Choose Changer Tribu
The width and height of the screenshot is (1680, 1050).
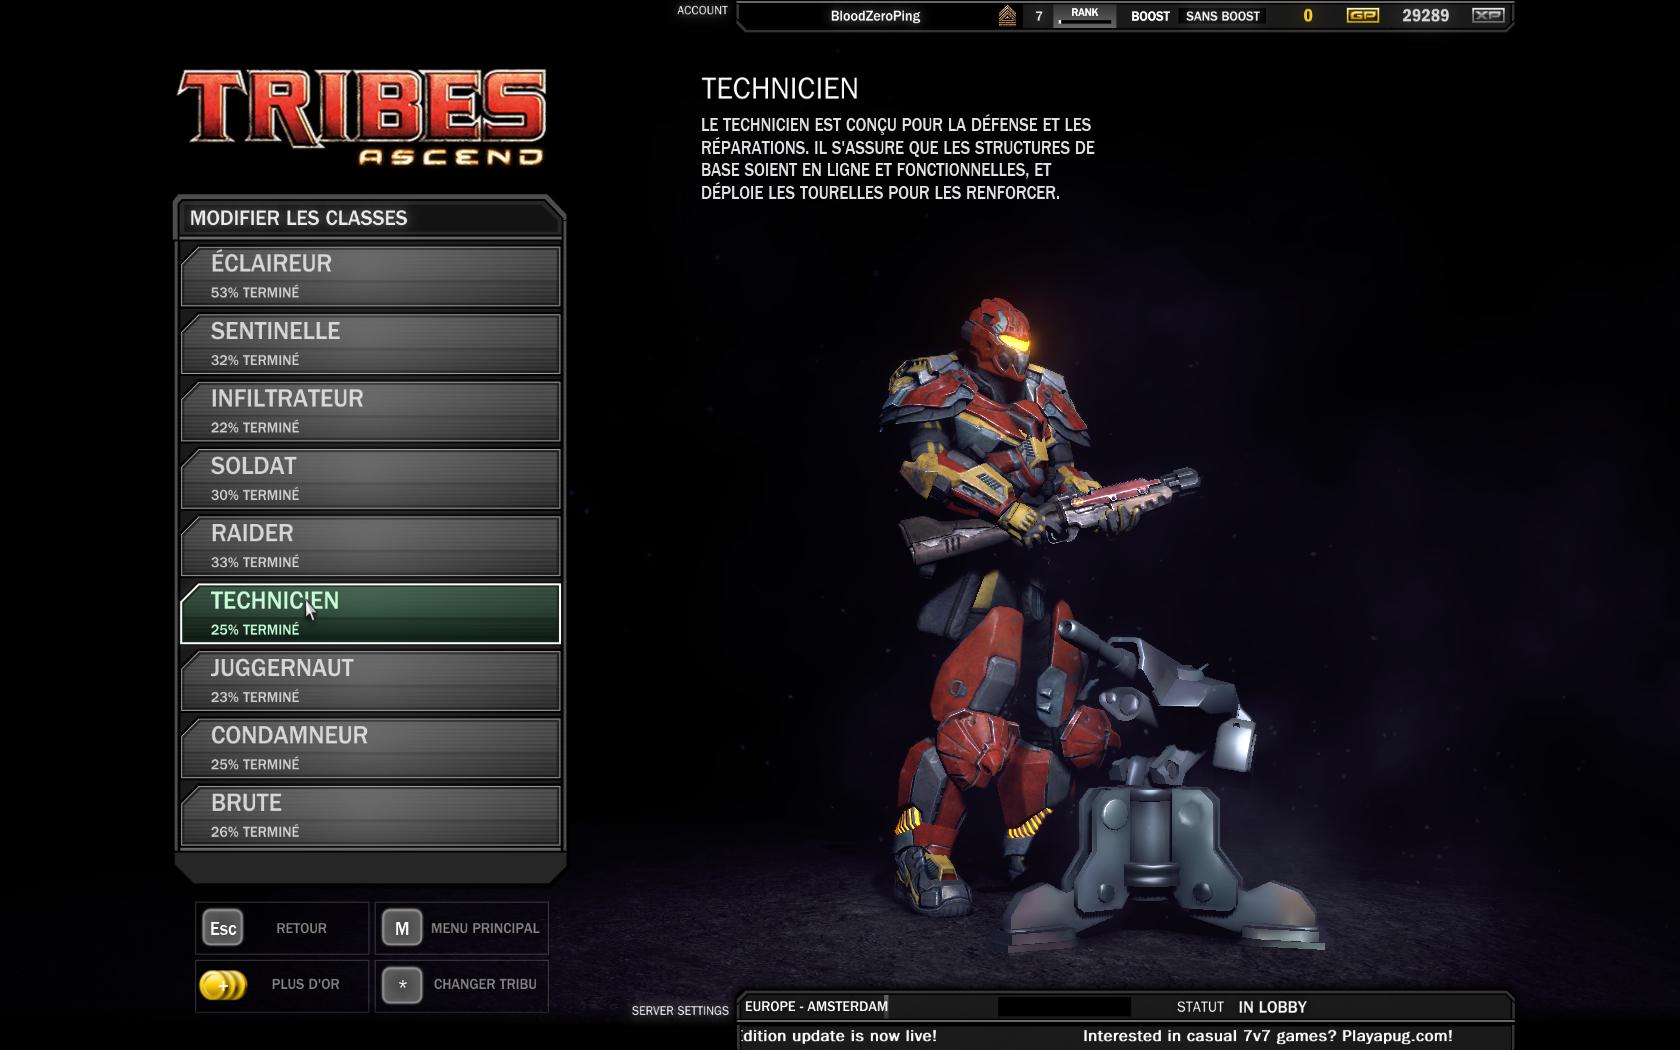click(x=485, y=984)
